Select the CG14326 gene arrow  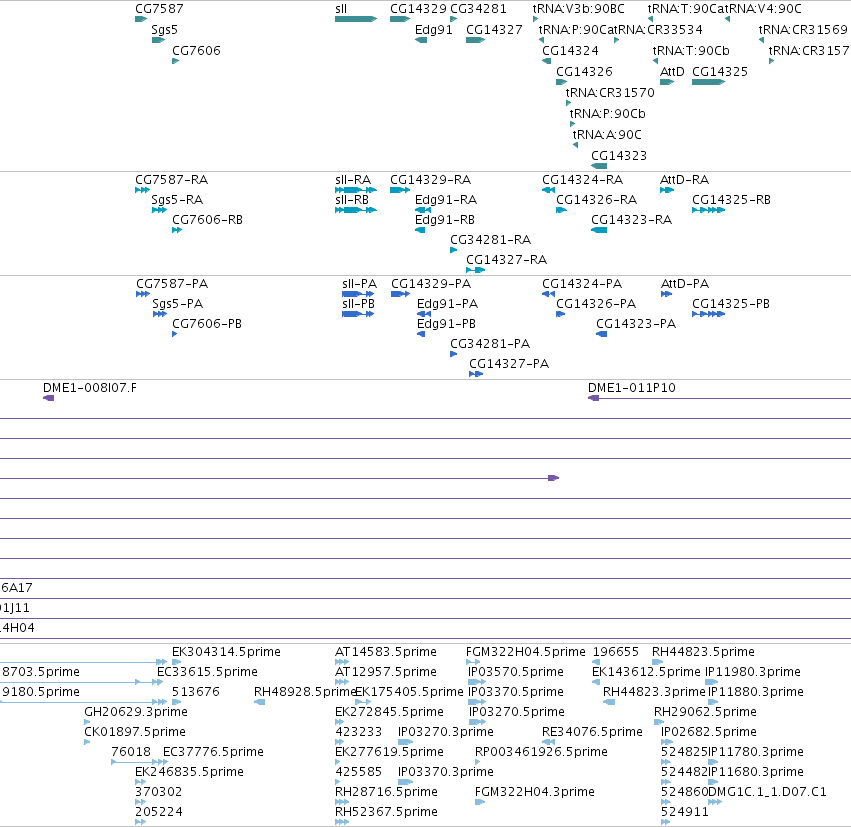click(x=561, y=82)
